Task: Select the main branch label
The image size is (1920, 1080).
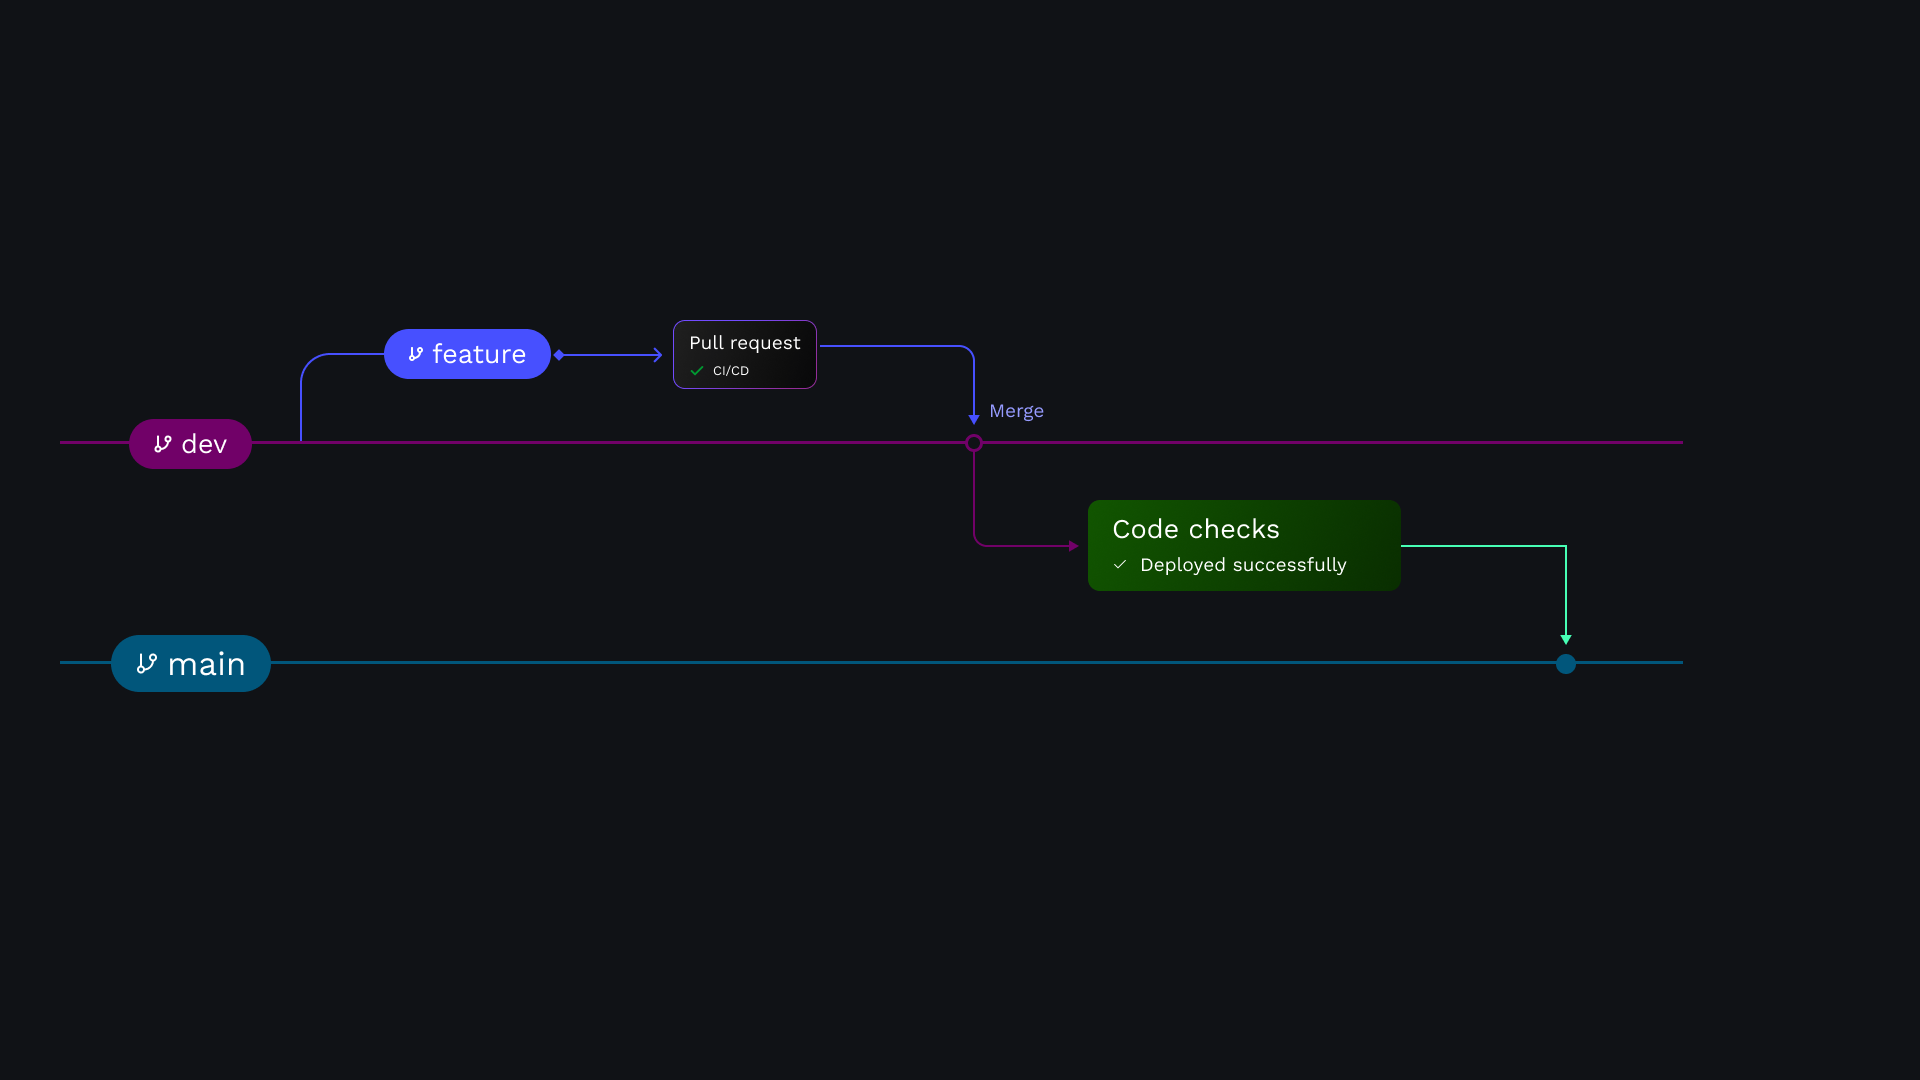Action: pyautogui.click(x=206, y=664)
